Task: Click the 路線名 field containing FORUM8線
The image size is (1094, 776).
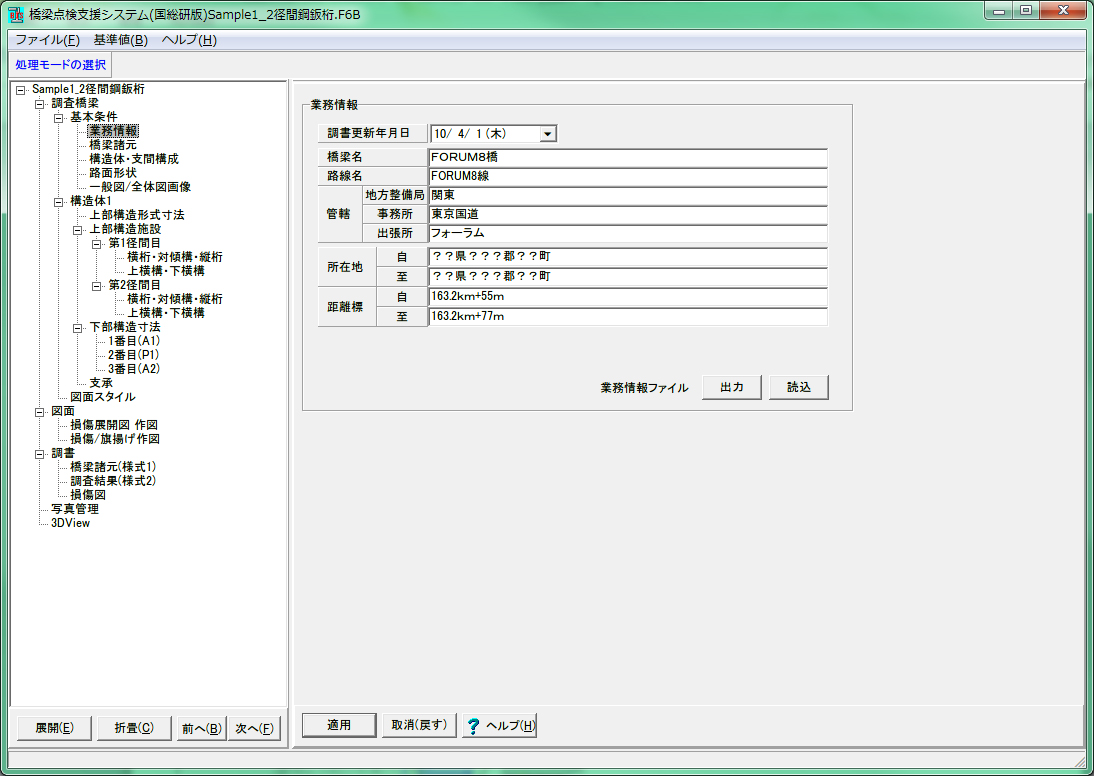Action: click(x=628, y=176)
